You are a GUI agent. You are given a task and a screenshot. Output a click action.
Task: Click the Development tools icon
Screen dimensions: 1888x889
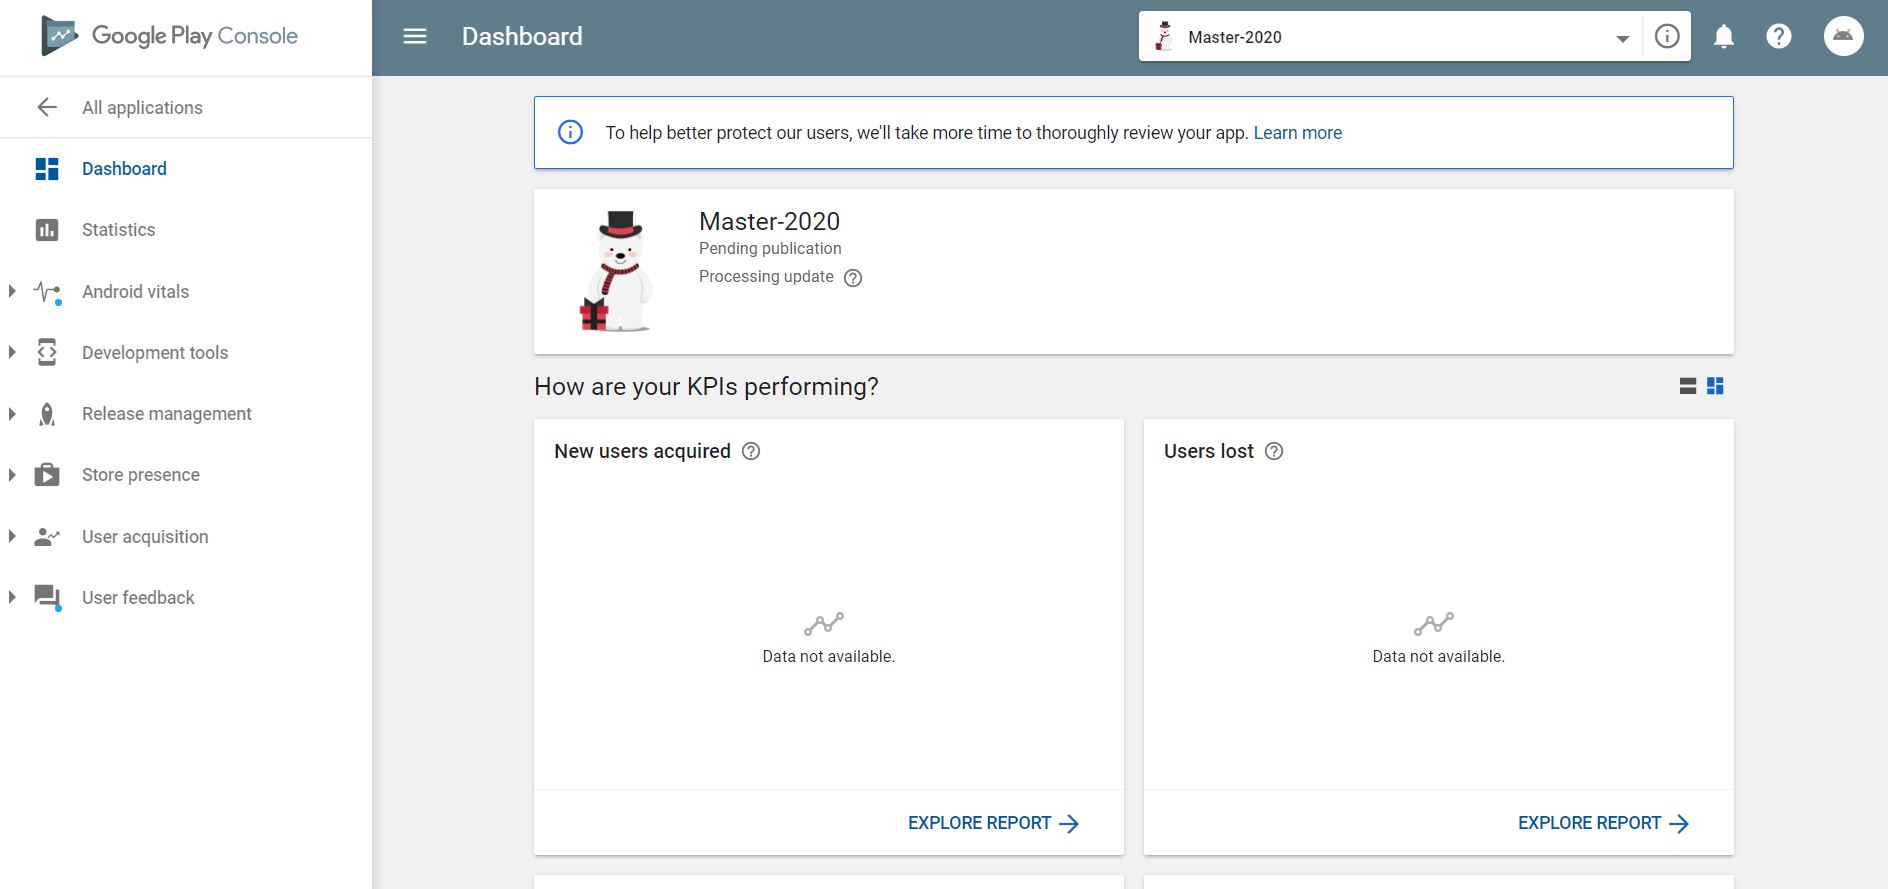point(47,352)
